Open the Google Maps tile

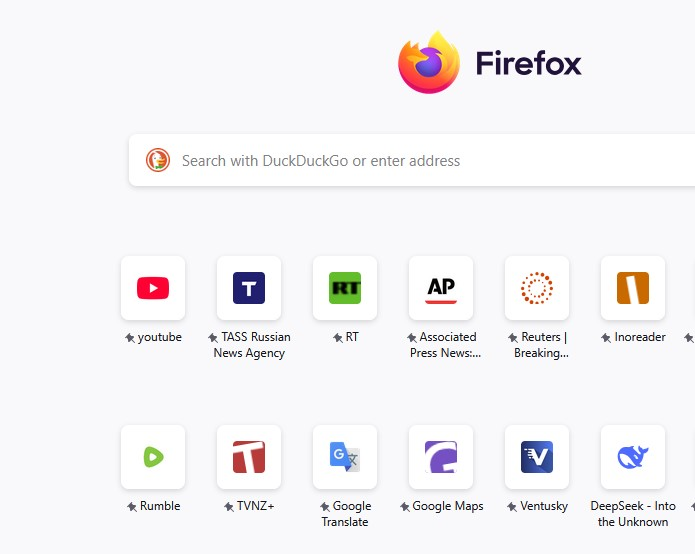[441, 457]
